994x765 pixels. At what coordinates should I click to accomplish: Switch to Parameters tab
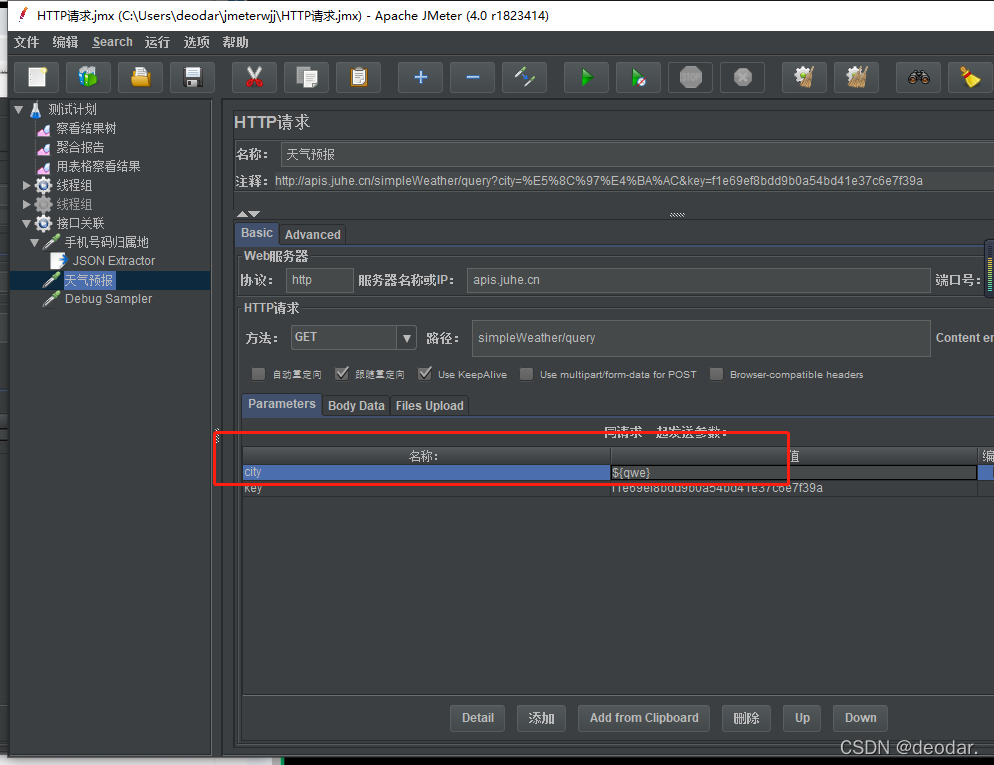coord(281,404)
